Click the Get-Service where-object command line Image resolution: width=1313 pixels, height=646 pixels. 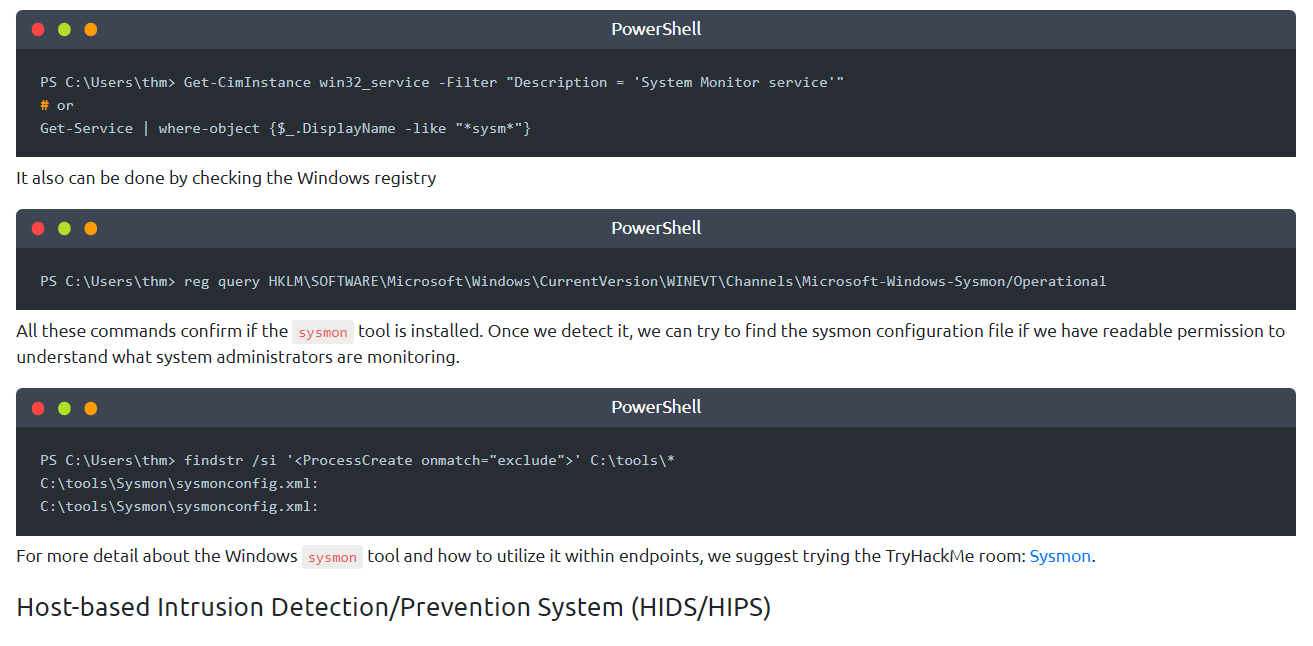(x=285, y=128)
